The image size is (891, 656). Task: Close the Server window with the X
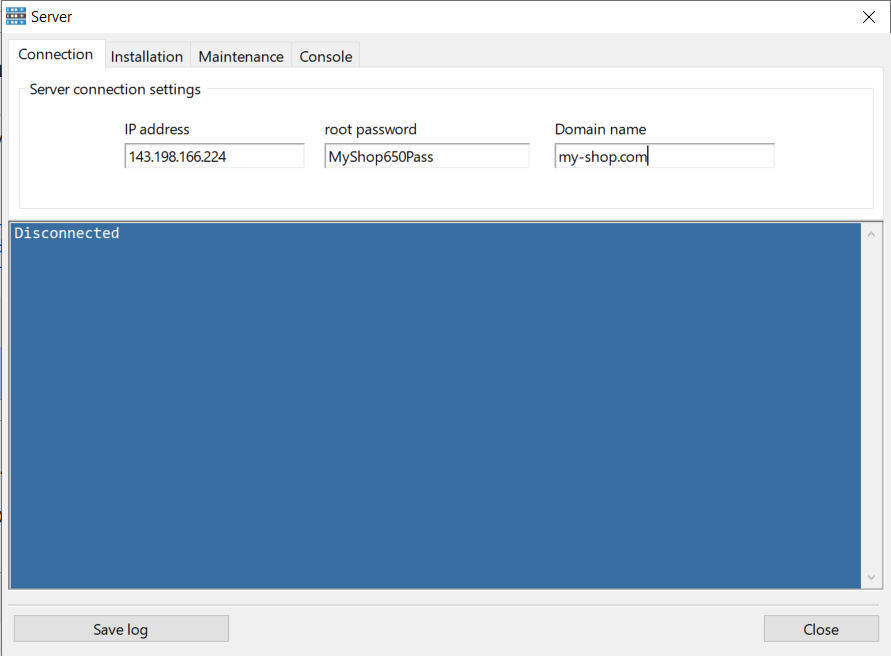[x=868, y=17]
